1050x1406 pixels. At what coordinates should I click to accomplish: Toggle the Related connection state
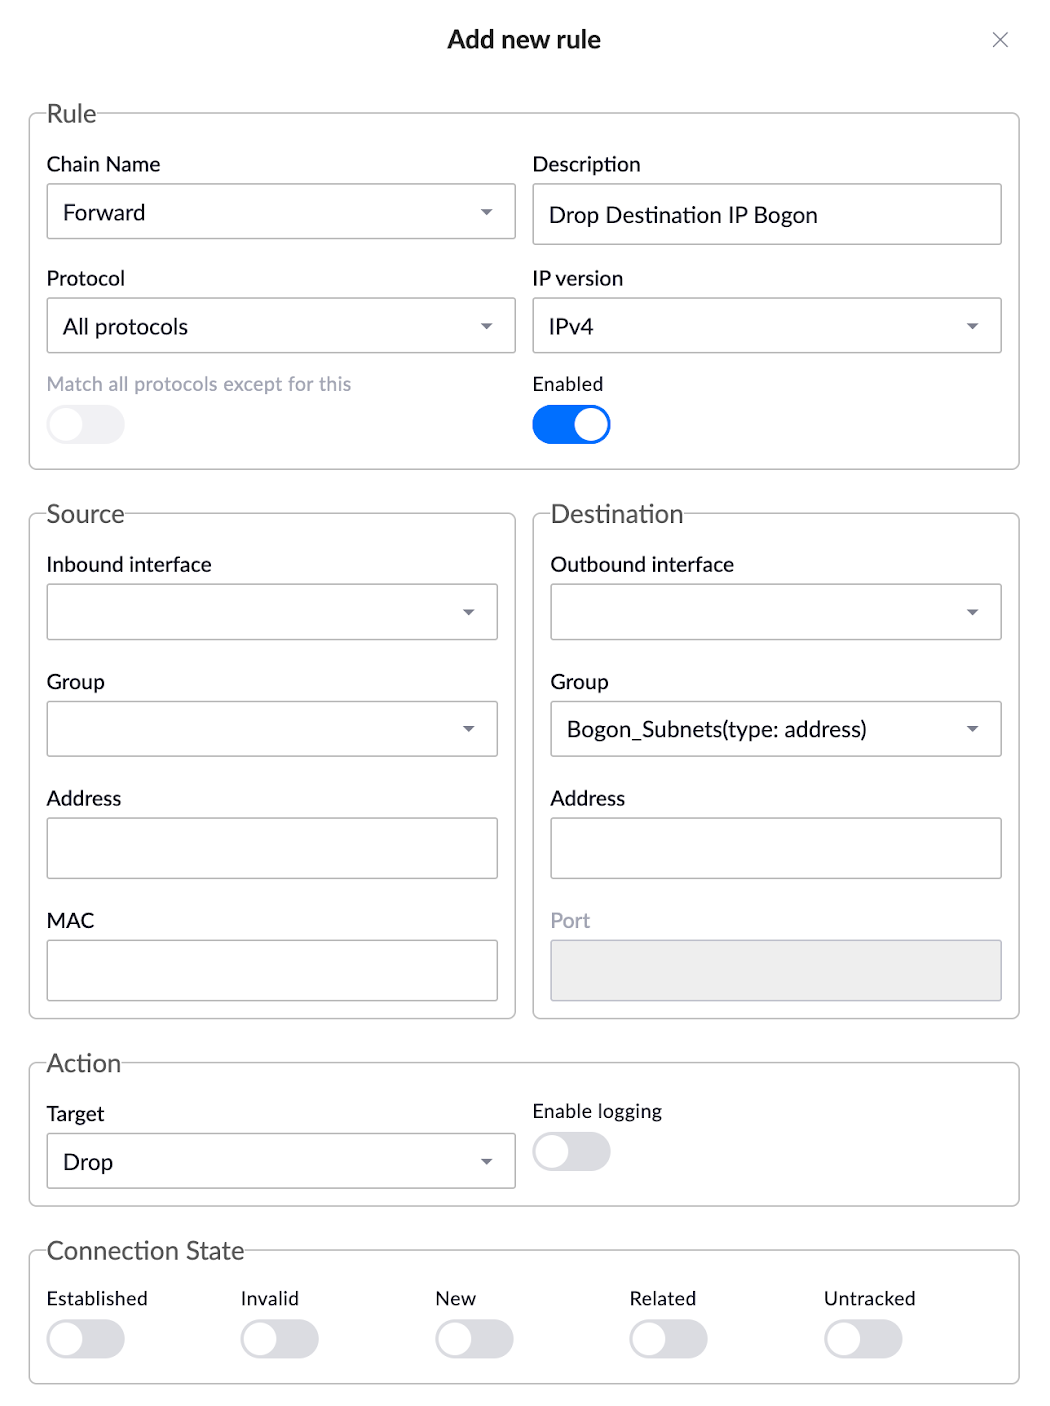click(668, 1338)
